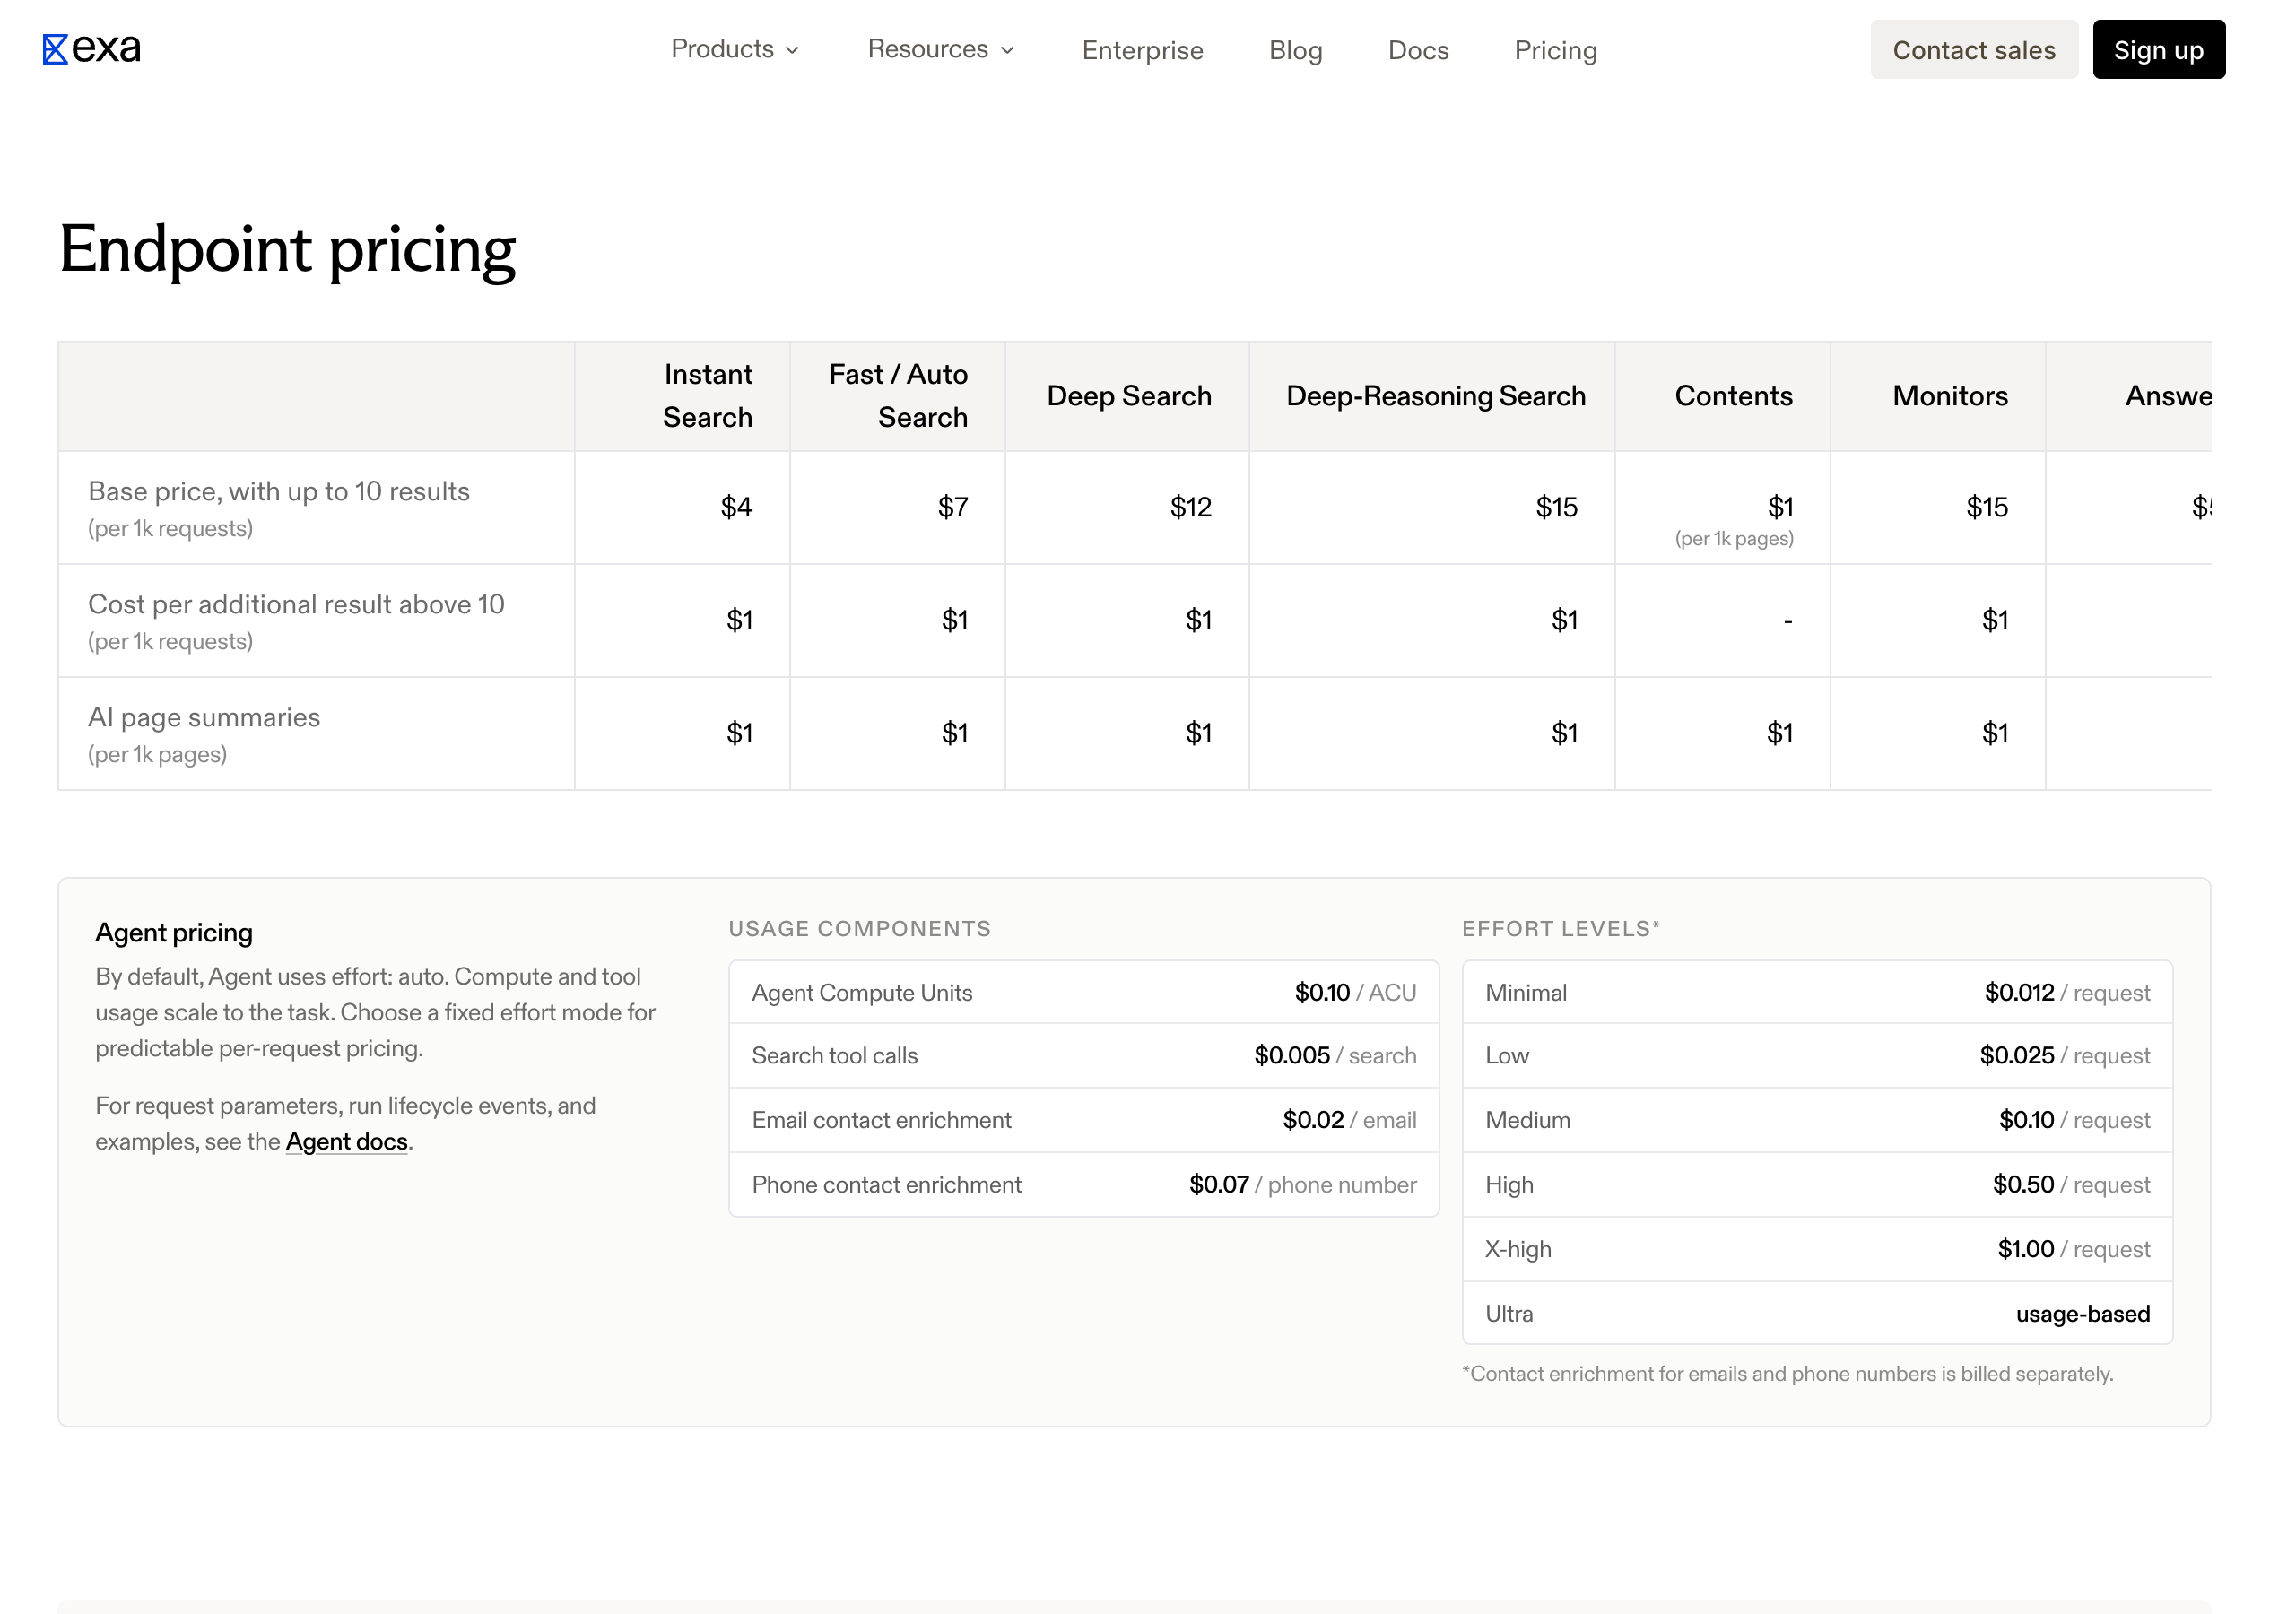Click the High effort level row
This screenshot has width=2296, height=1614.
1816,1184
